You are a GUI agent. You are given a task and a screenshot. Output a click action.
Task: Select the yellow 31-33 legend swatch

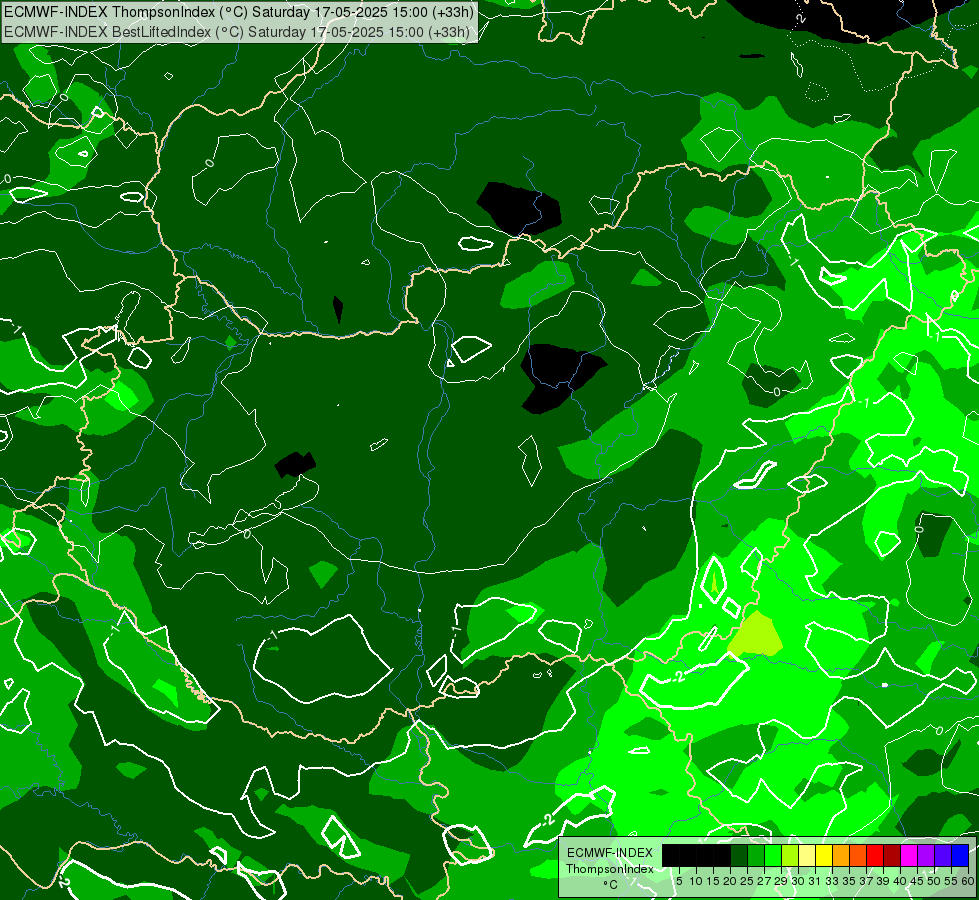[824, 855]
